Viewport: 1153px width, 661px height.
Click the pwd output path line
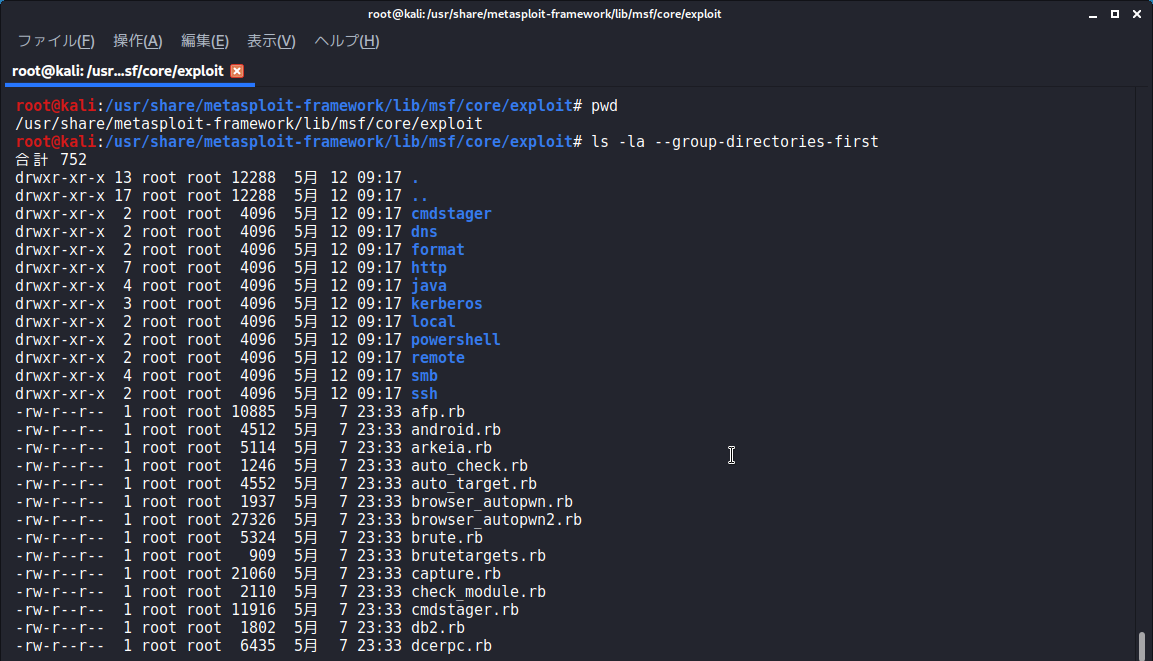[x=249, y=124]
